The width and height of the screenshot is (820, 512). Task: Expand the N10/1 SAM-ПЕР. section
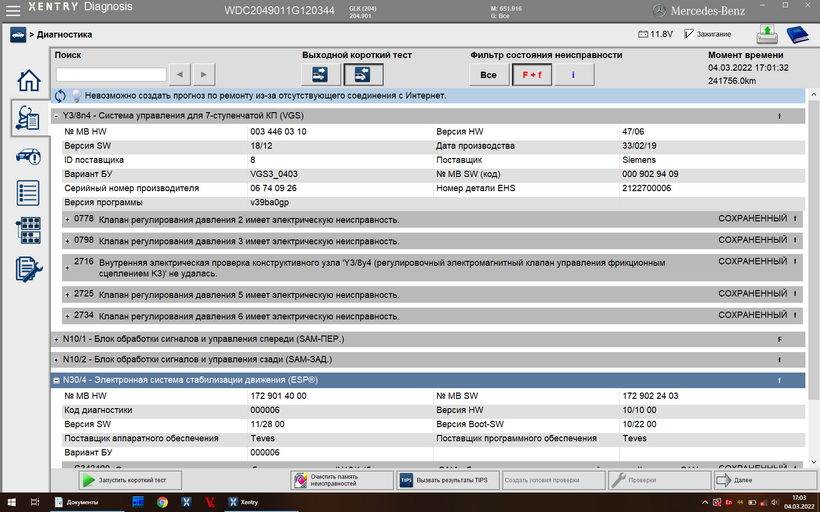56,339
